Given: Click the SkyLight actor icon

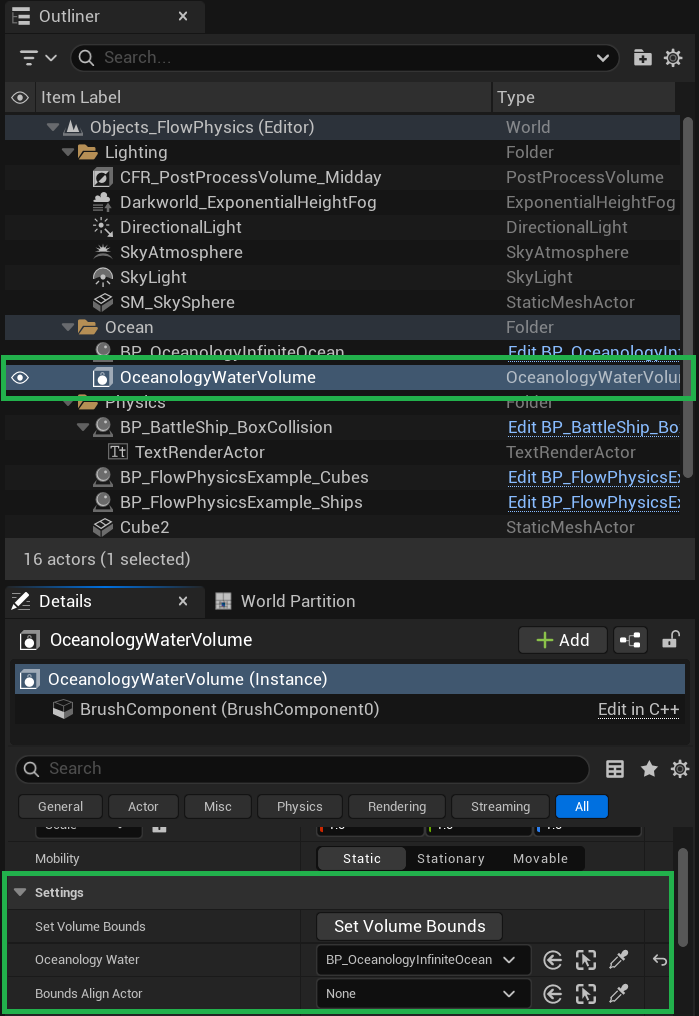Looking at the screenshot, I should tap(102, 277).
